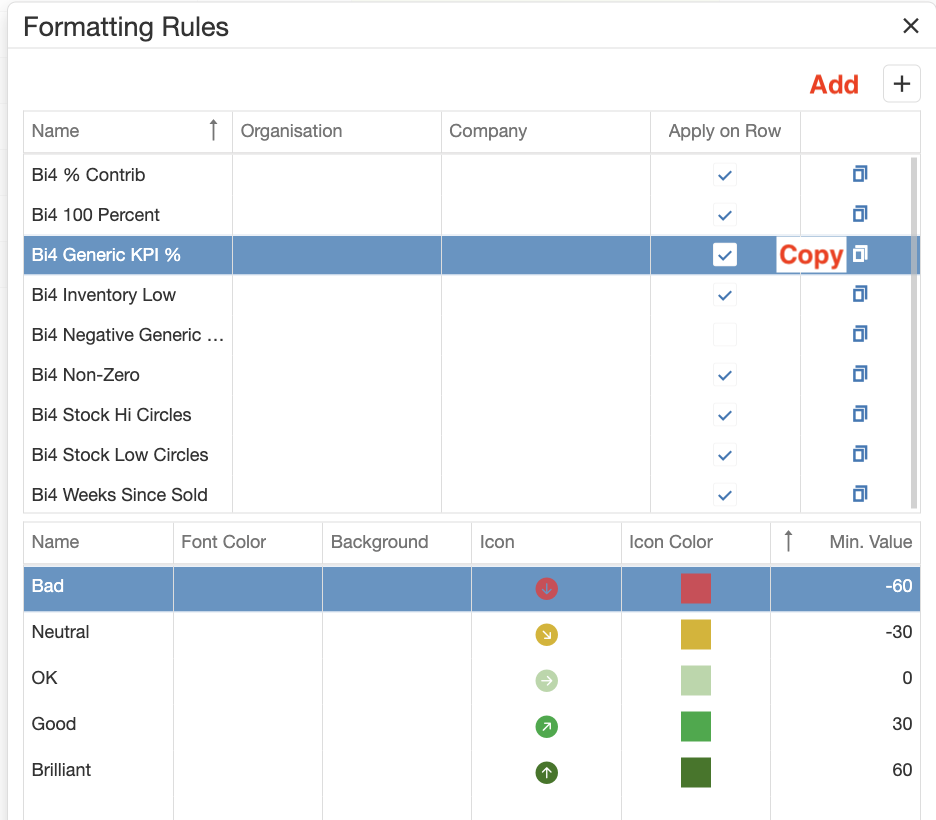
Task: Toggle Apply on Row for Bi4 Inventory Low
Action: tap(725, 295)
